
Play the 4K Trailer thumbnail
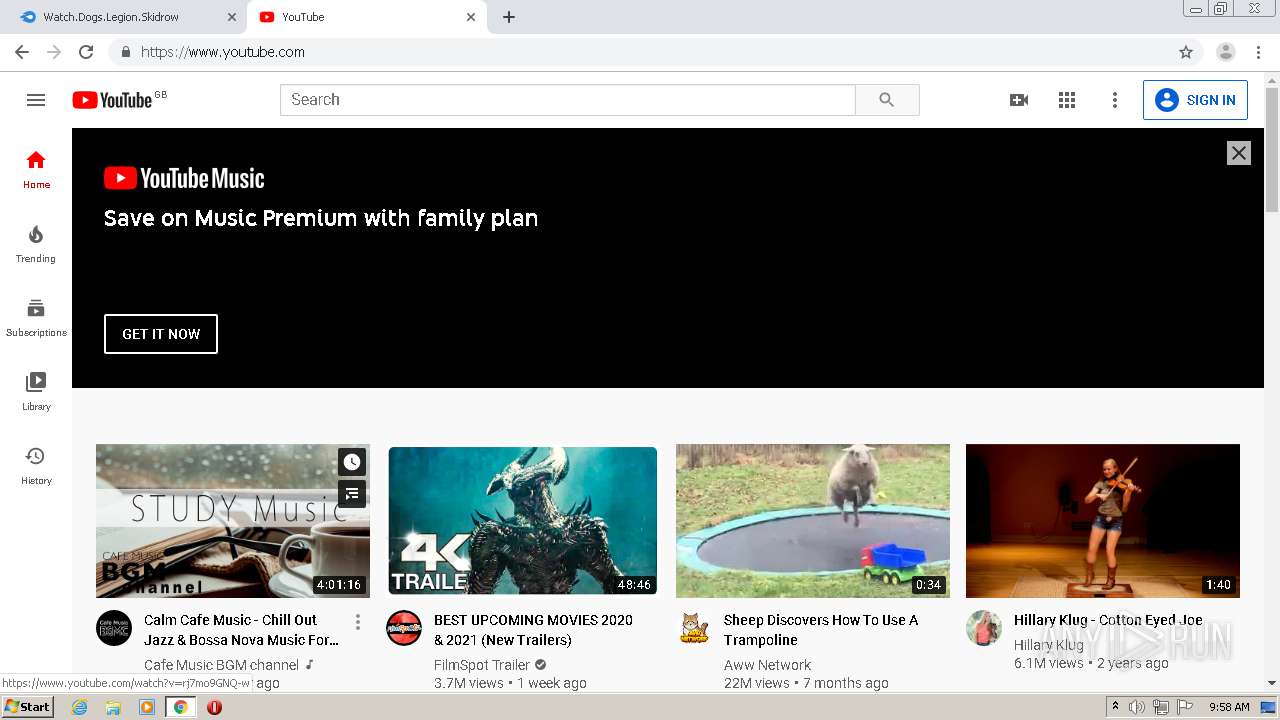523,521
